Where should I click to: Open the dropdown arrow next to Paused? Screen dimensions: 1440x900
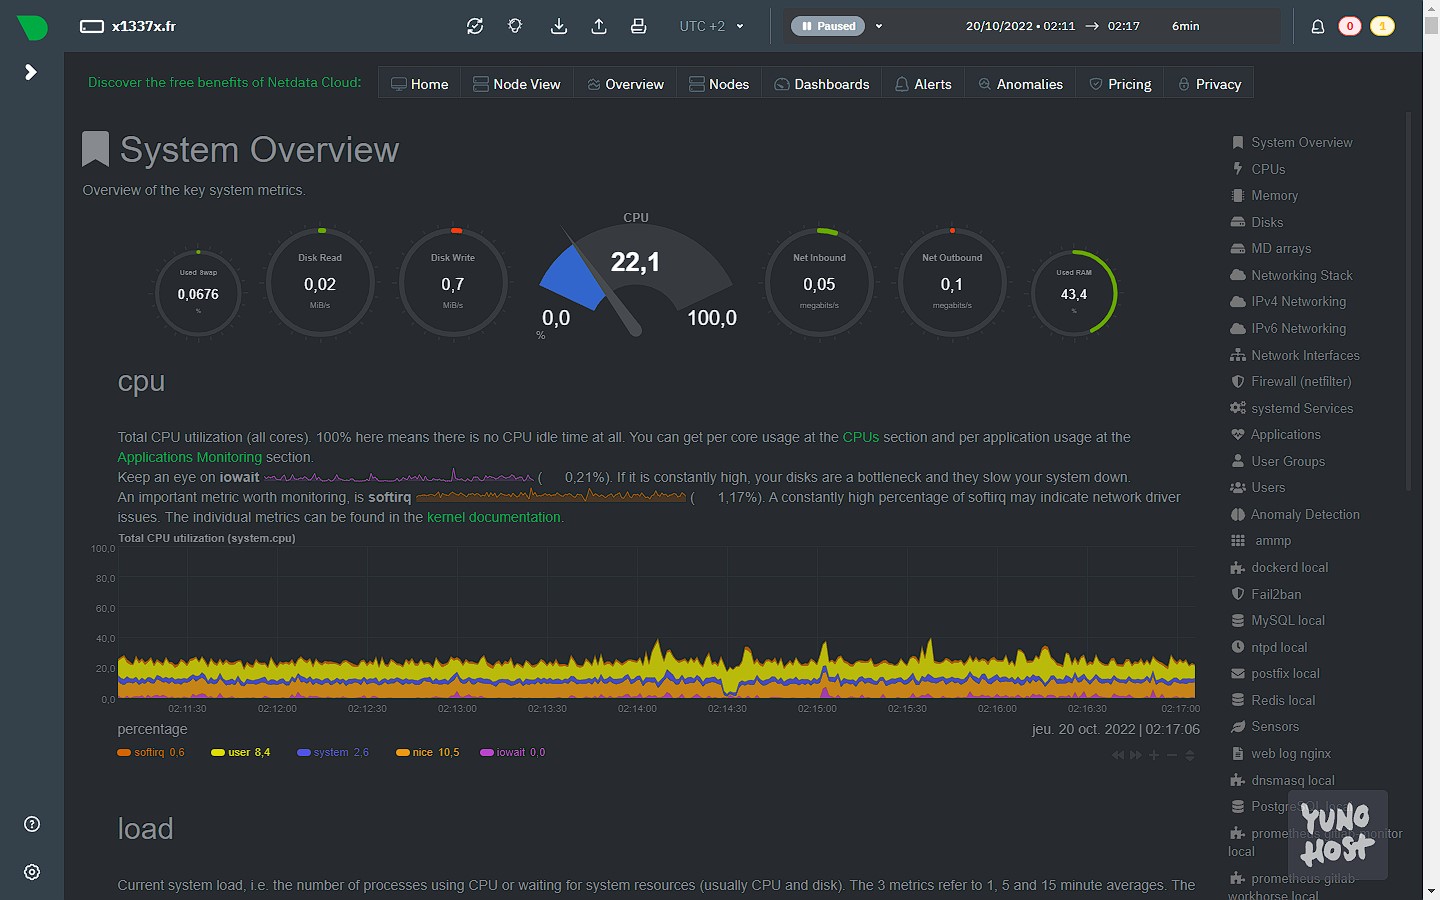coord(879,26)
